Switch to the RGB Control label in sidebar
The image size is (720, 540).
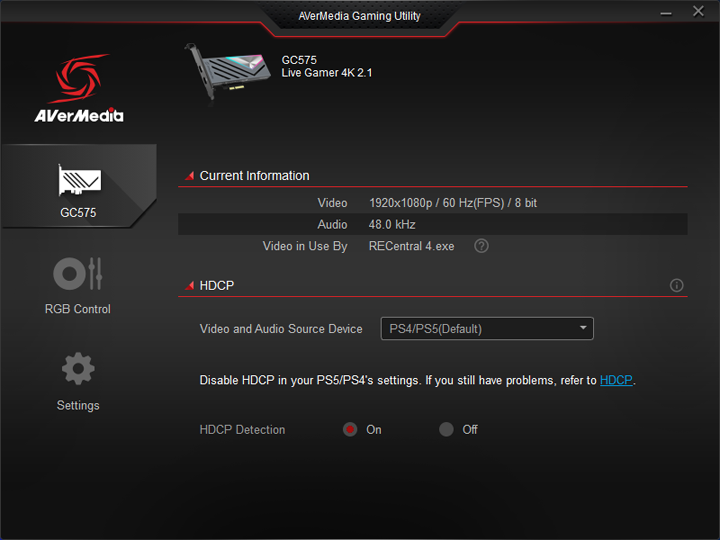(x=78, y=309)
